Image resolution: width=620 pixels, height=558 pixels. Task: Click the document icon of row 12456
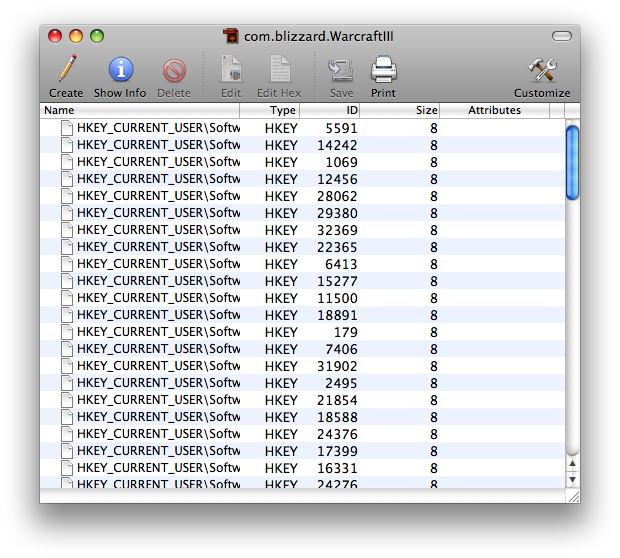67,179
